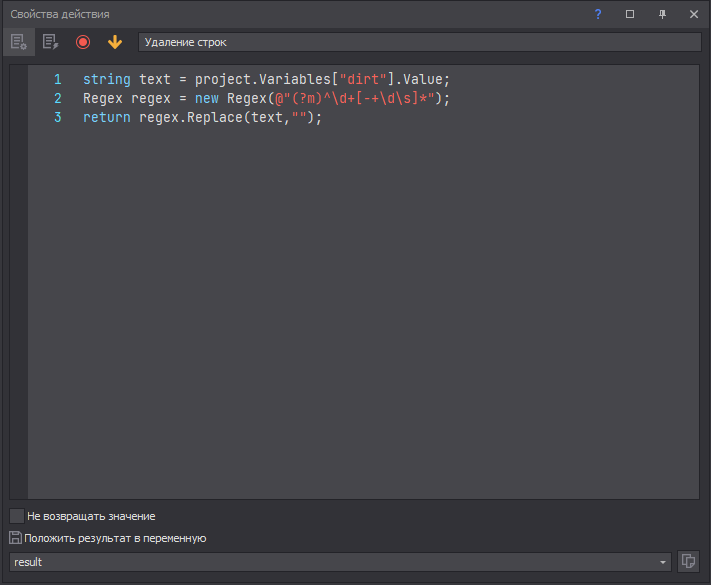Maximize the action properties window
Viewport: 711px width, 585px height.
pos(630,14)
